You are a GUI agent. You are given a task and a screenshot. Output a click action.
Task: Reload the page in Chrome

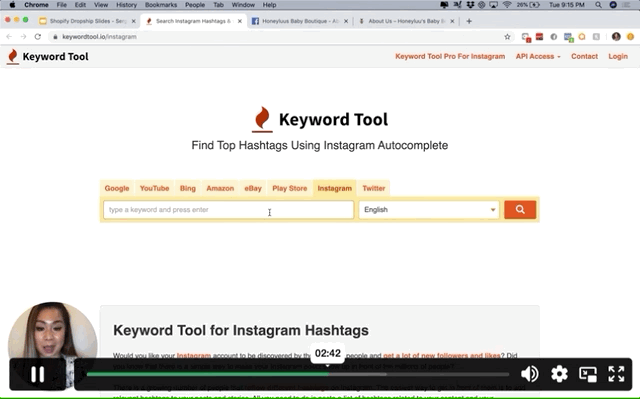click(38, 37)
